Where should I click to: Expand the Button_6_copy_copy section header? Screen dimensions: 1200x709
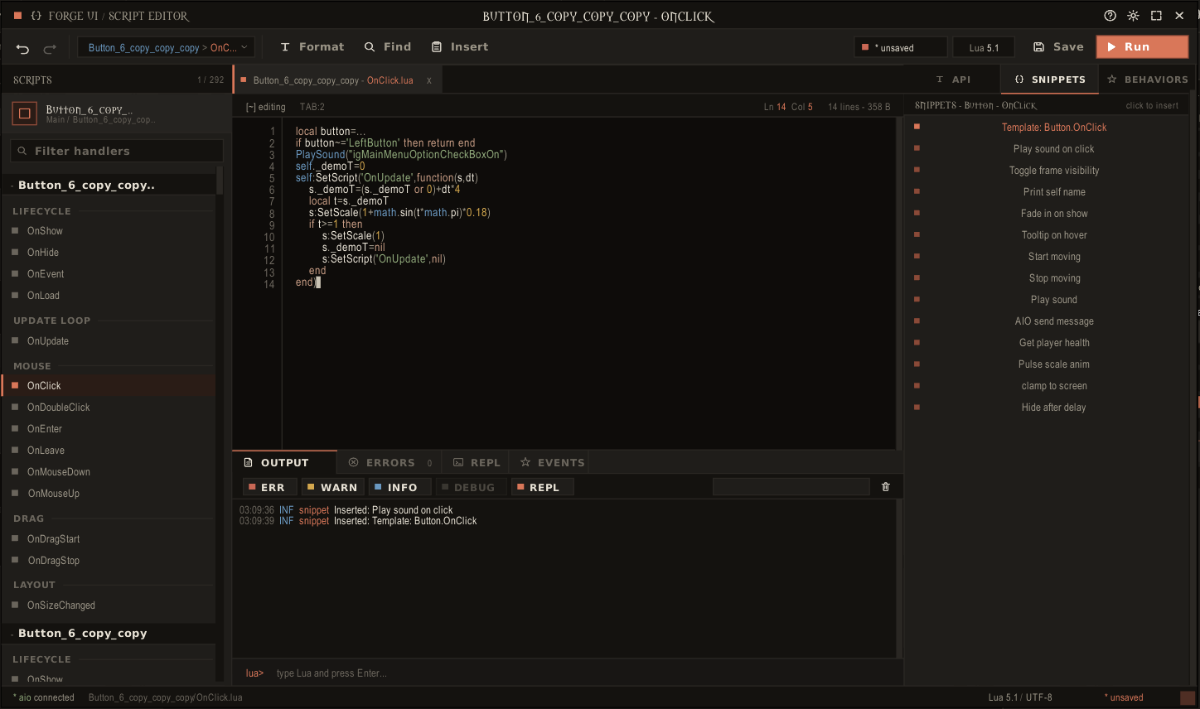[x=109, y=633]
